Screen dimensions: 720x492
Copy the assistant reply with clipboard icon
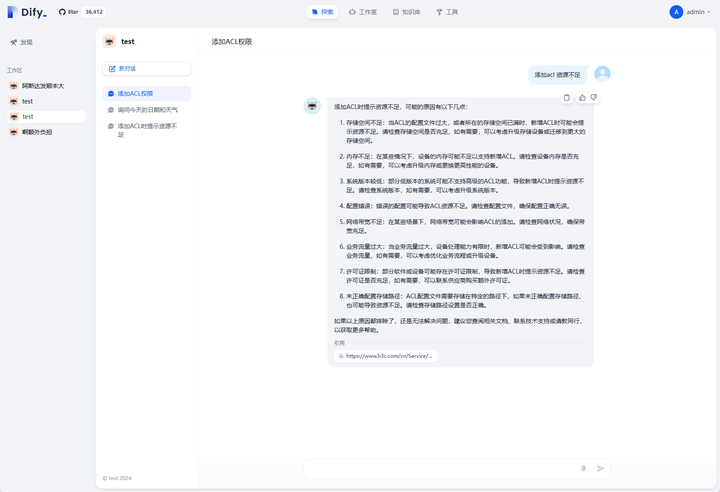click(567, 97)
